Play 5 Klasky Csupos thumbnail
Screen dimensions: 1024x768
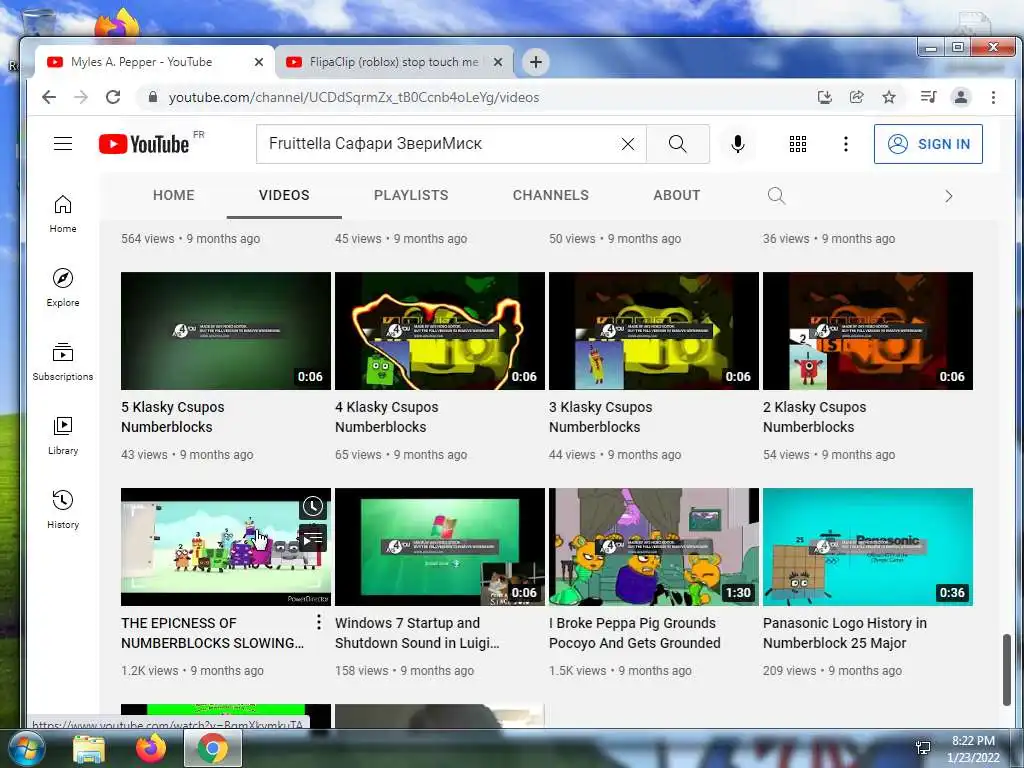[x=226, y=331]
